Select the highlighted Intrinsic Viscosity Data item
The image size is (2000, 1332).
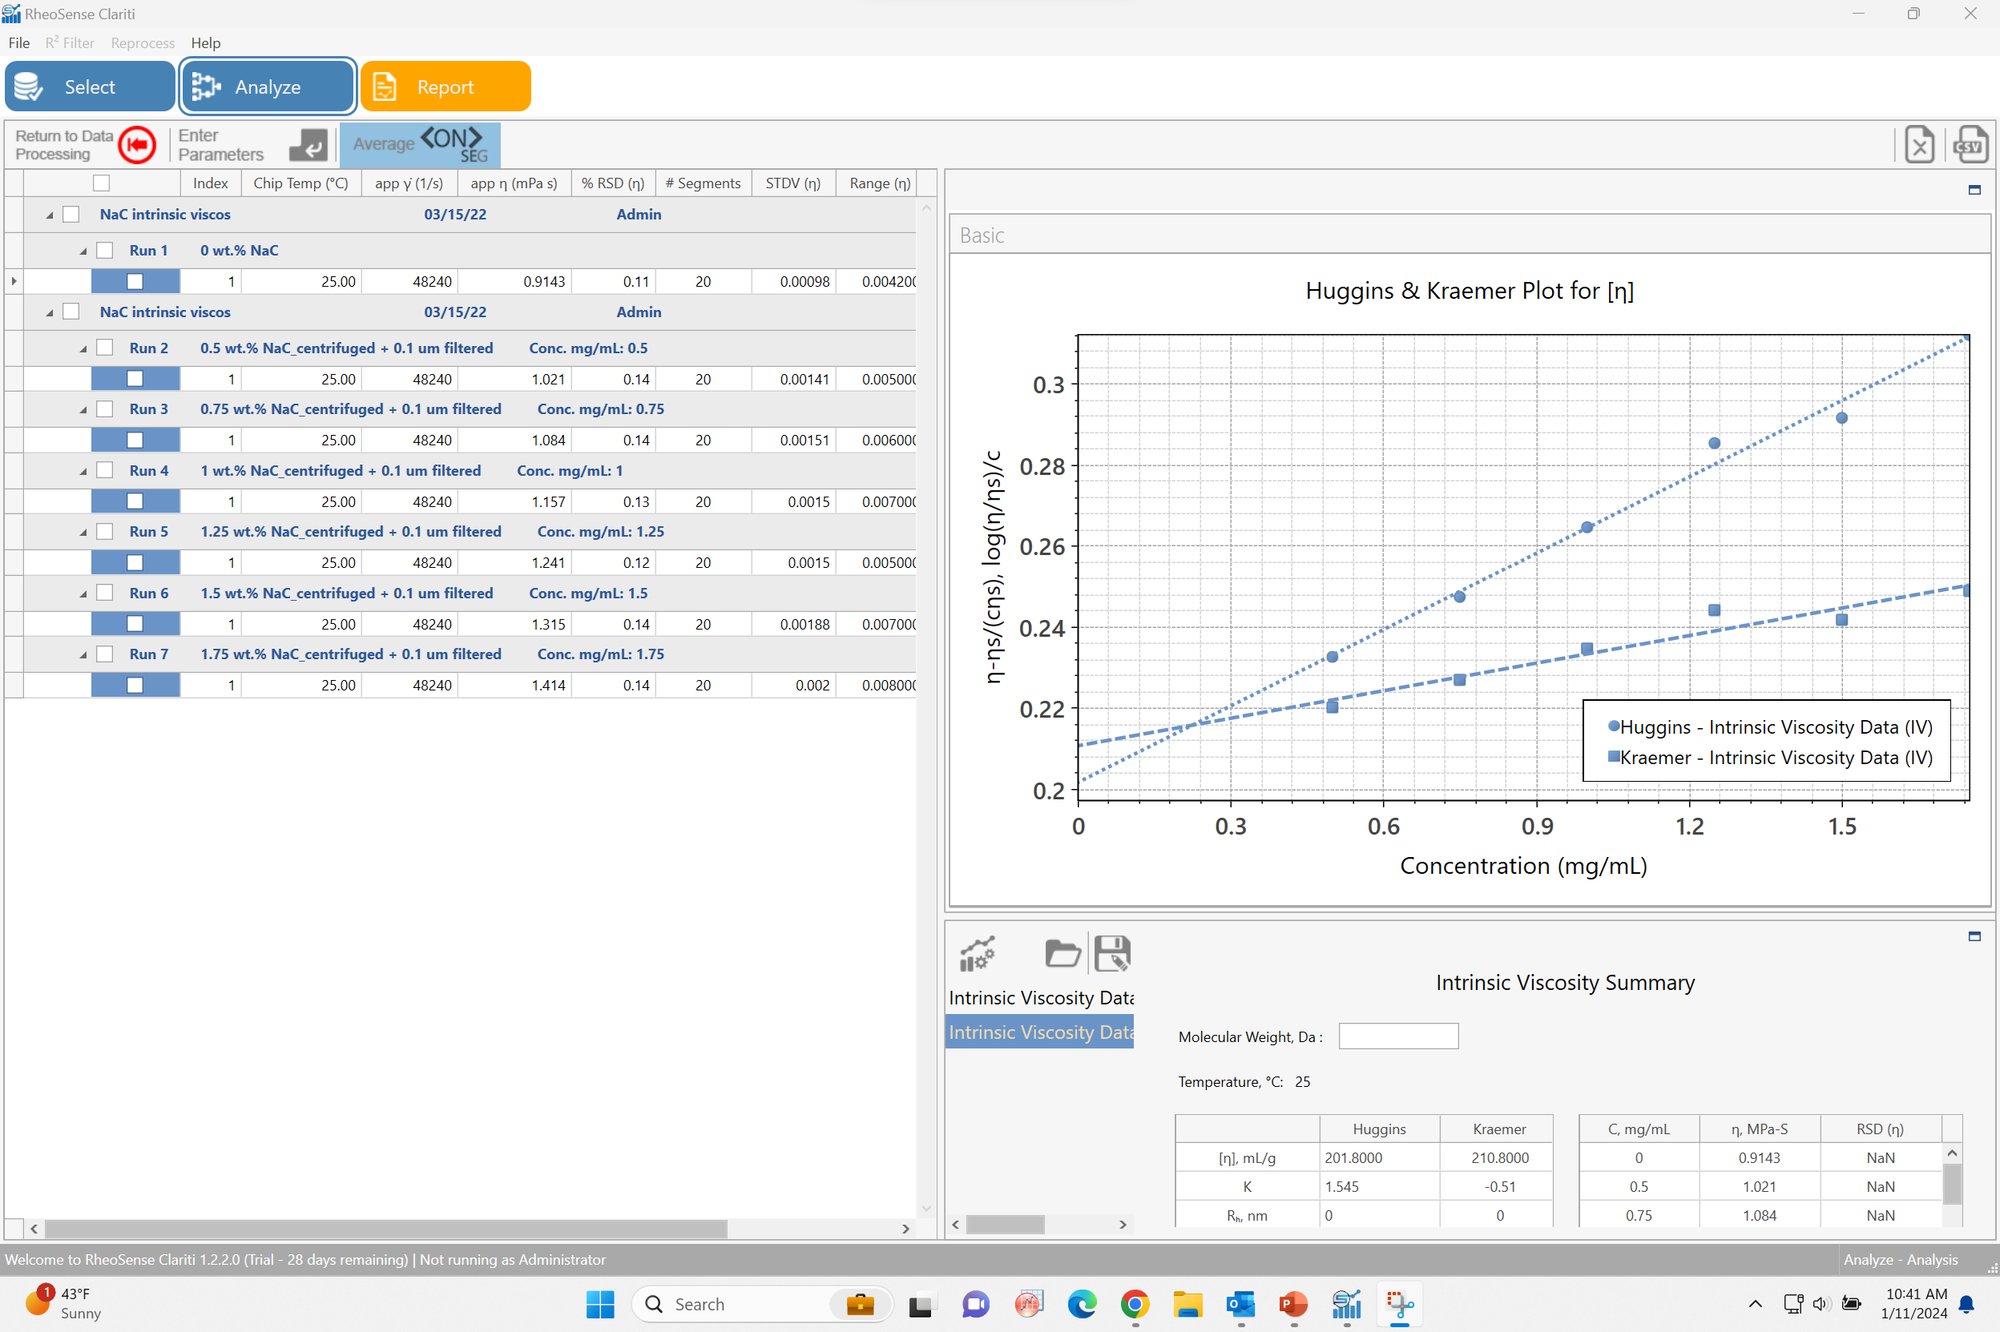pyautogui.click(x=1040, y=1032)
